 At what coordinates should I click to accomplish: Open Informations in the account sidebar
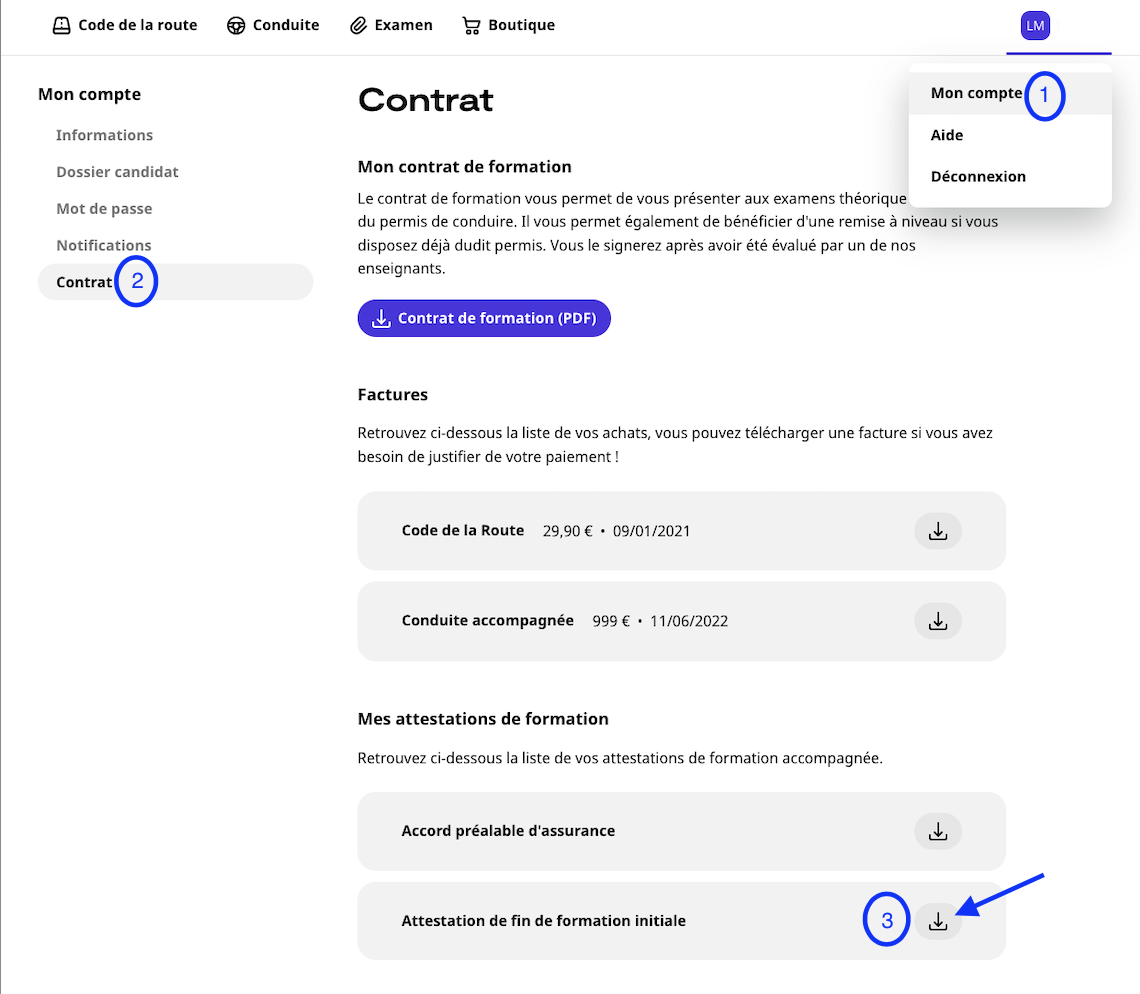click(104, 135)
